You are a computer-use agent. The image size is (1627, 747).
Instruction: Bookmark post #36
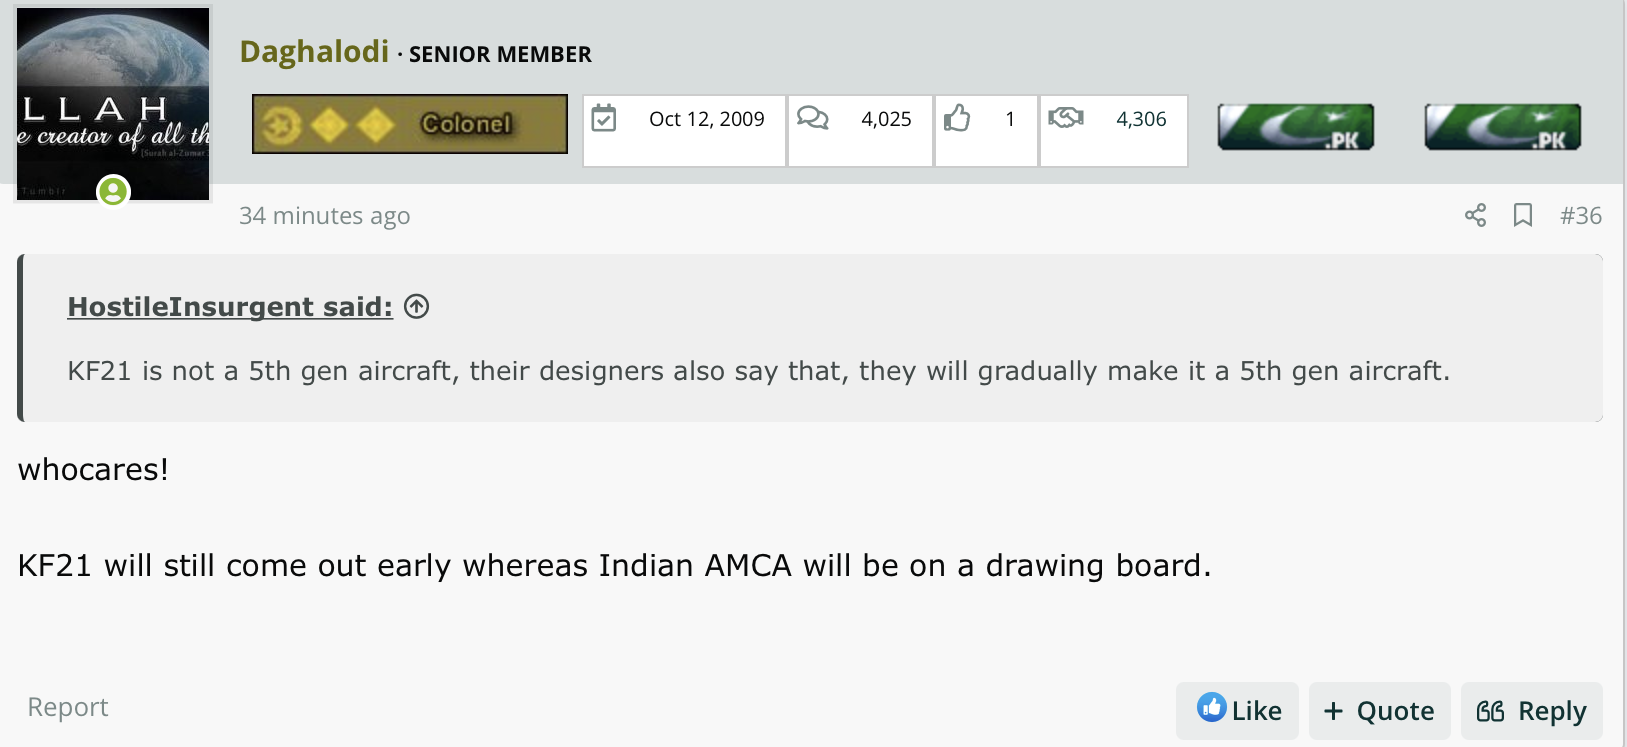click(x=1523, y=215)
